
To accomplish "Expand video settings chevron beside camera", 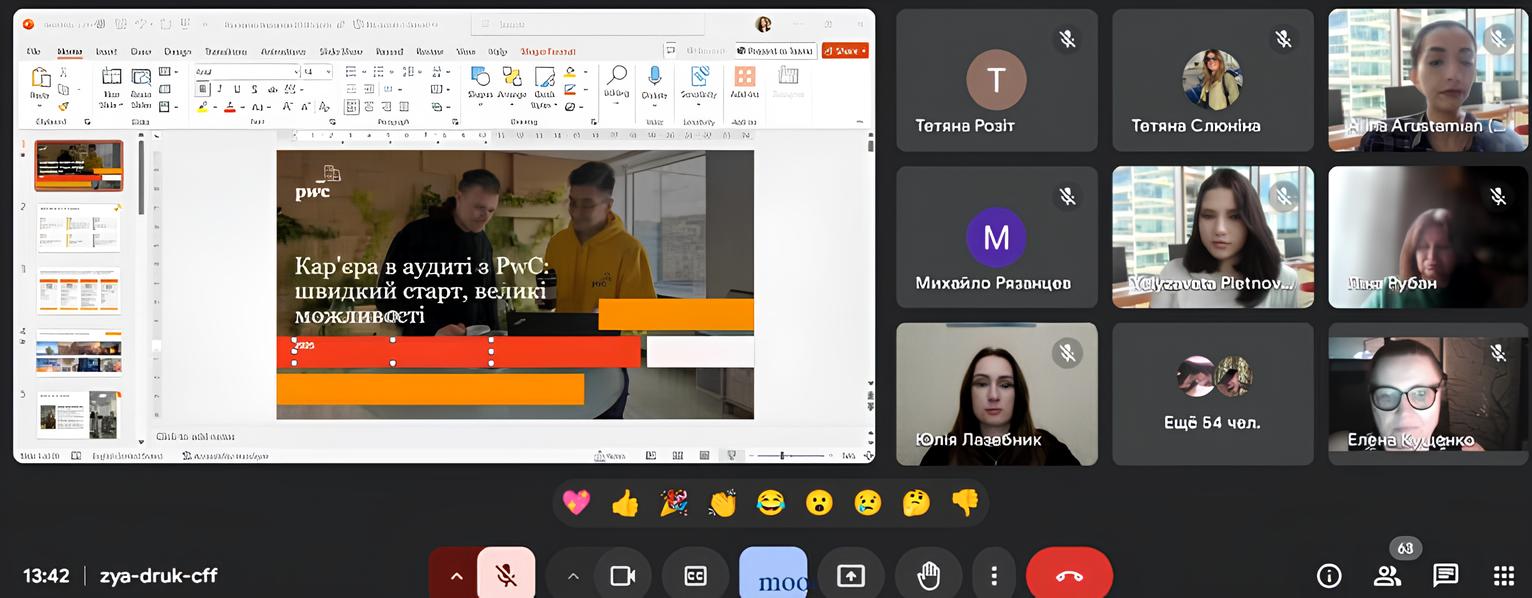I will 573,576.
